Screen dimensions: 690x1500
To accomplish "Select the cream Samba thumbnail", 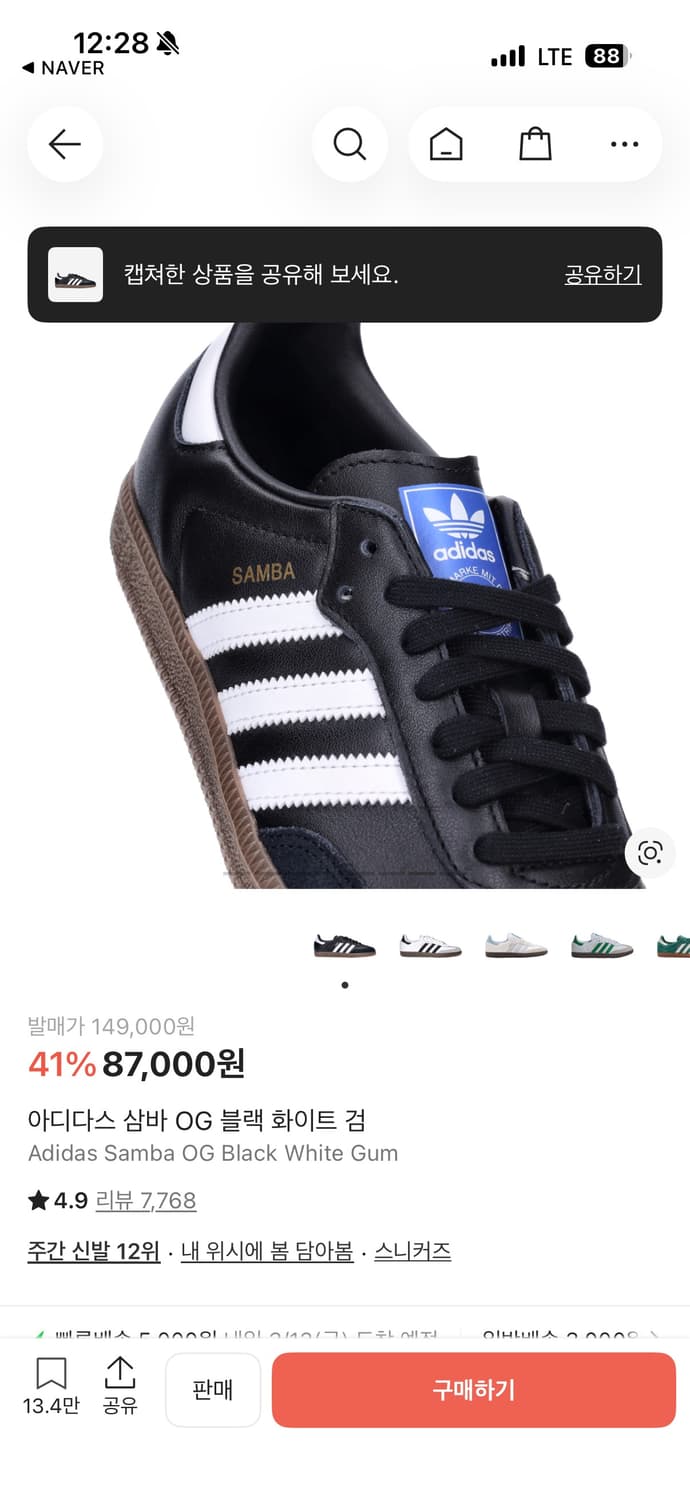I will 517,945.
